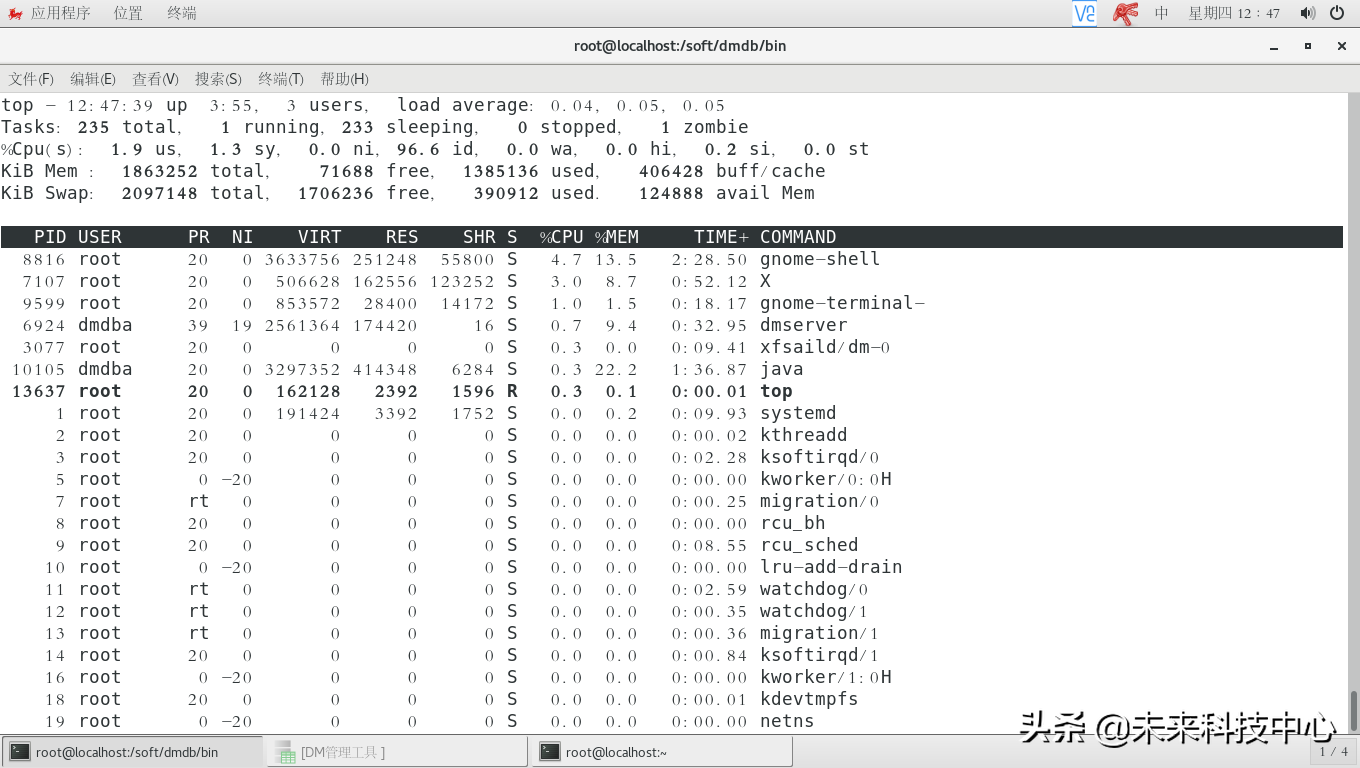Click the volume speaker icon
This screenshot has width=1360, height=768.
pyautogui.click(x=1307, y=13)
